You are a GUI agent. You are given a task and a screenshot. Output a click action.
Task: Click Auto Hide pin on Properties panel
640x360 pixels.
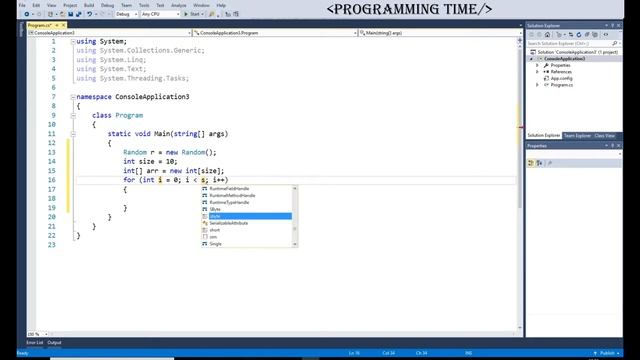[612, 146]
